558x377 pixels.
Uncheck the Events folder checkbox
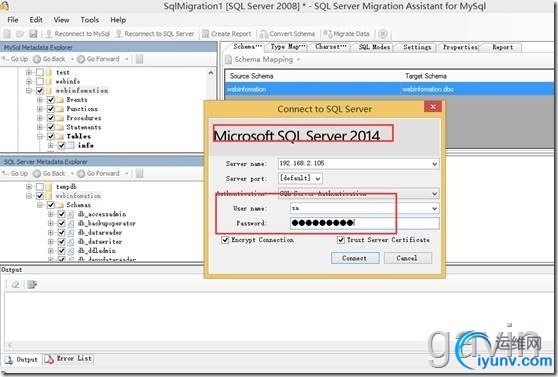(x=51, y=100)
